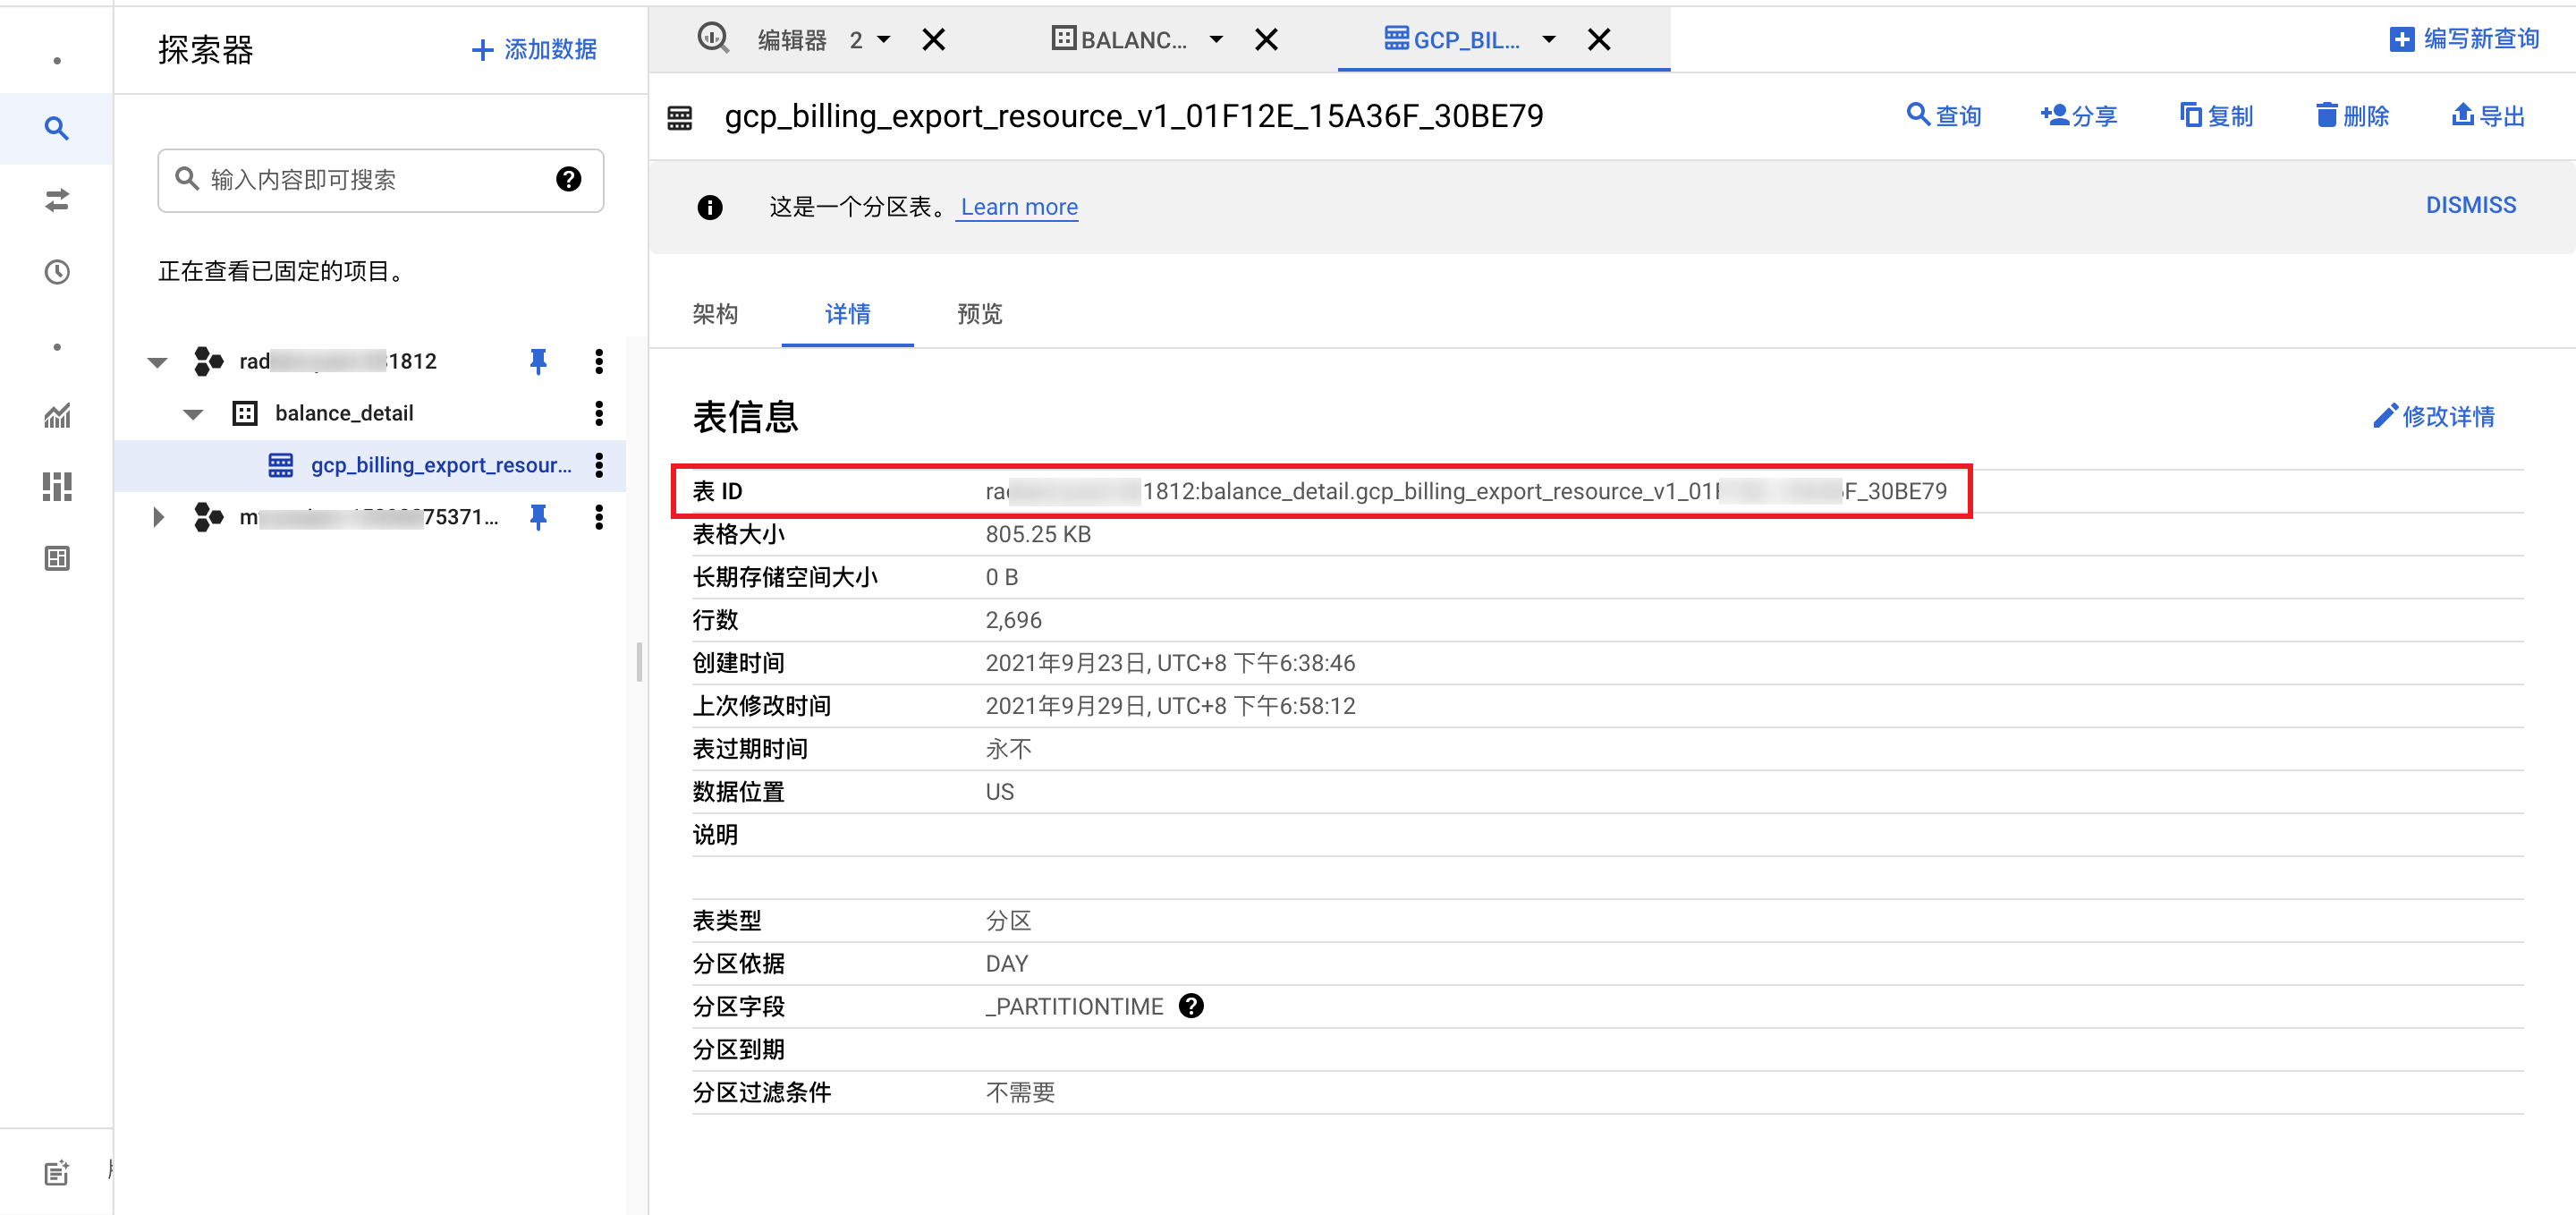Open the editor tab dropdown arrow
2576x1215 pixels.
pos(883,40)
